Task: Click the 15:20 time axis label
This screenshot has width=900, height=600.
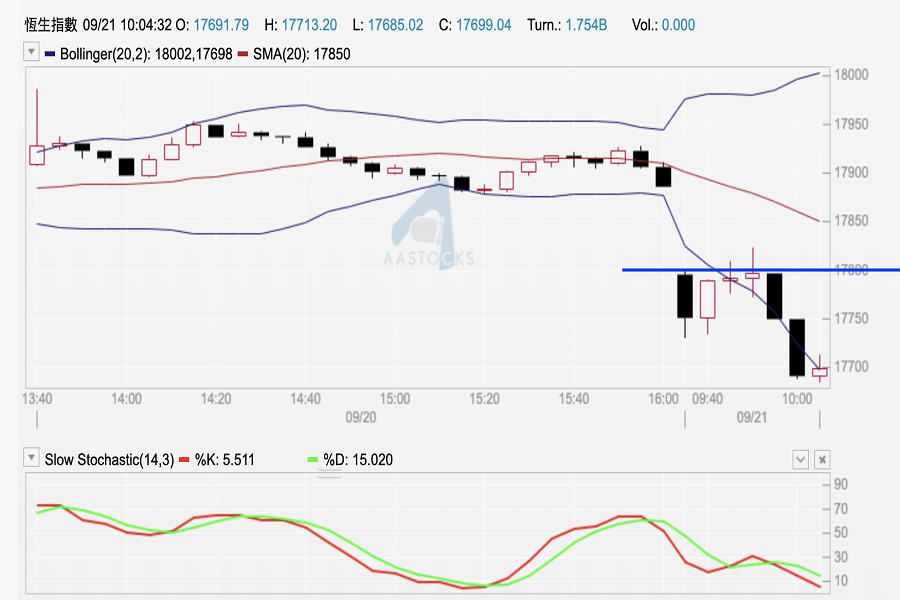Action: pyautogui.click(x=484, y=398)
